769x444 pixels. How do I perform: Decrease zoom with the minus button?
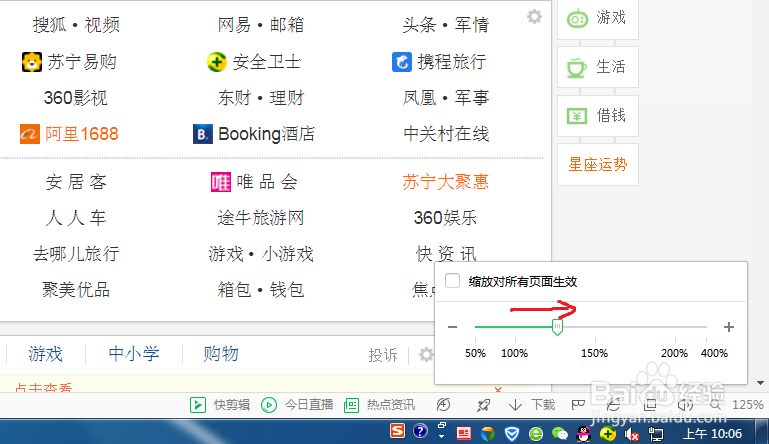tap(452, 327)
